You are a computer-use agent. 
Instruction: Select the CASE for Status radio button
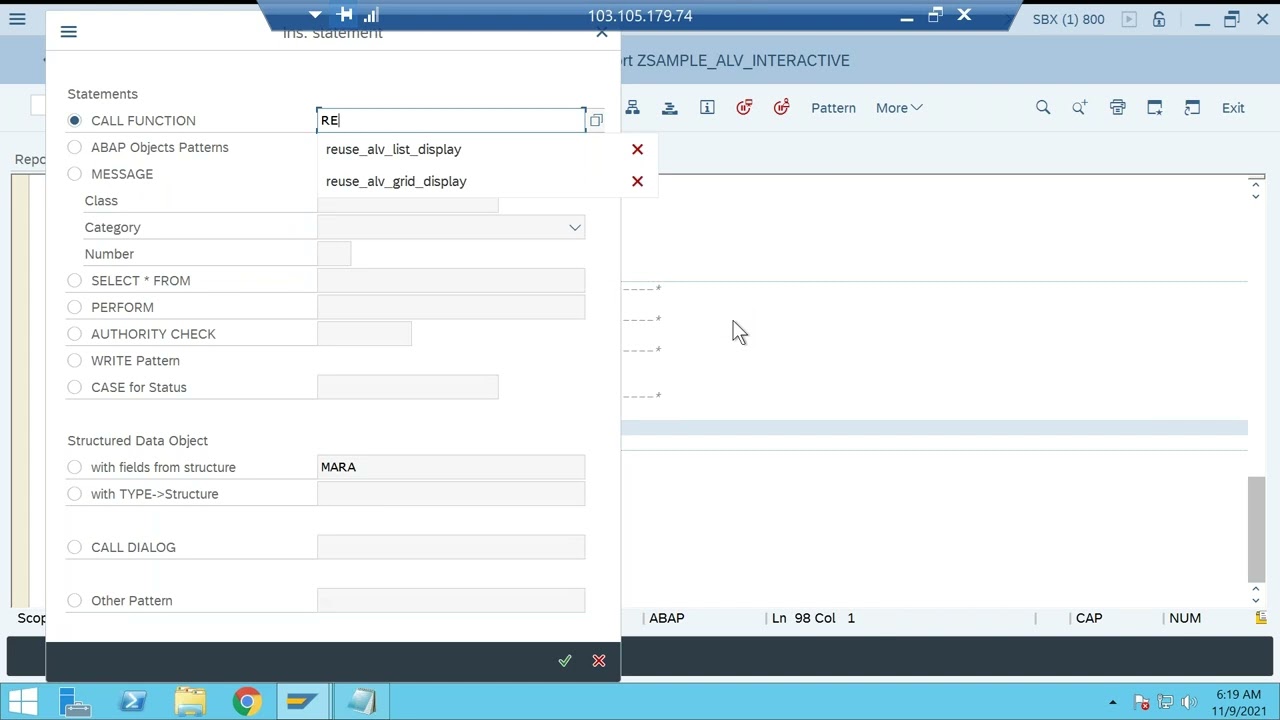pos(75,387)
